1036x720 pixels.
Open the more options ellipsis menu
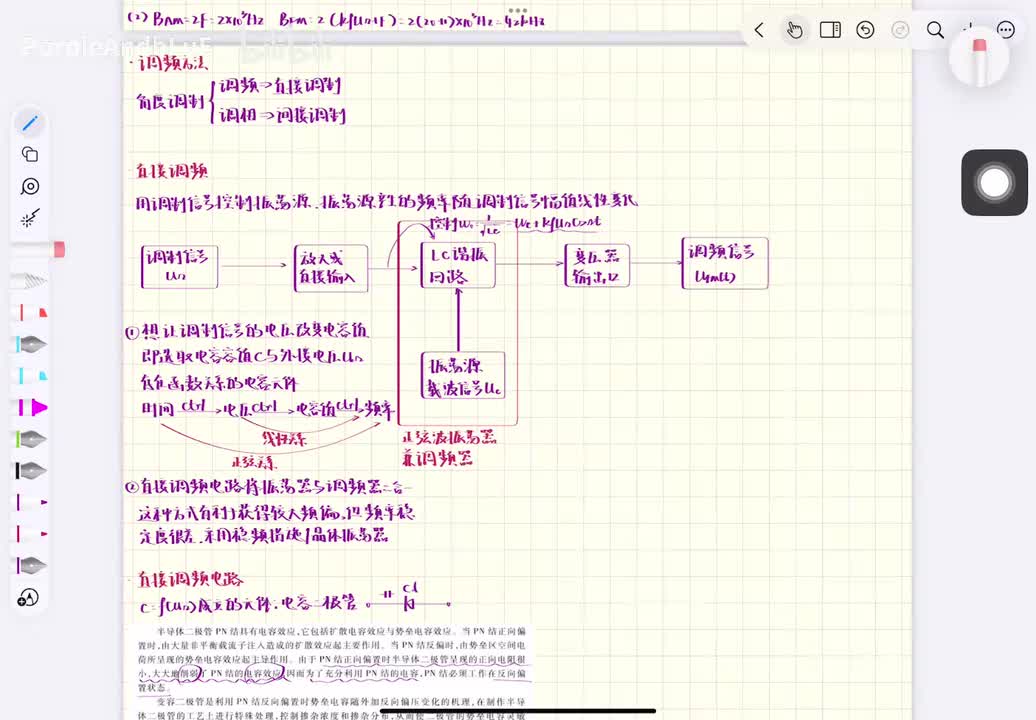1006,30
